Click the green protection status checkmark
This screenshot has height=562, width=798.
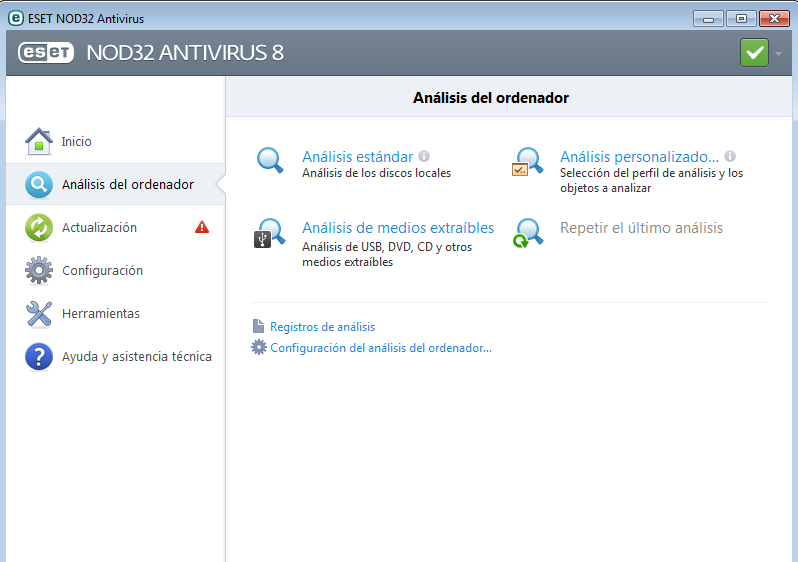point(754,52)
